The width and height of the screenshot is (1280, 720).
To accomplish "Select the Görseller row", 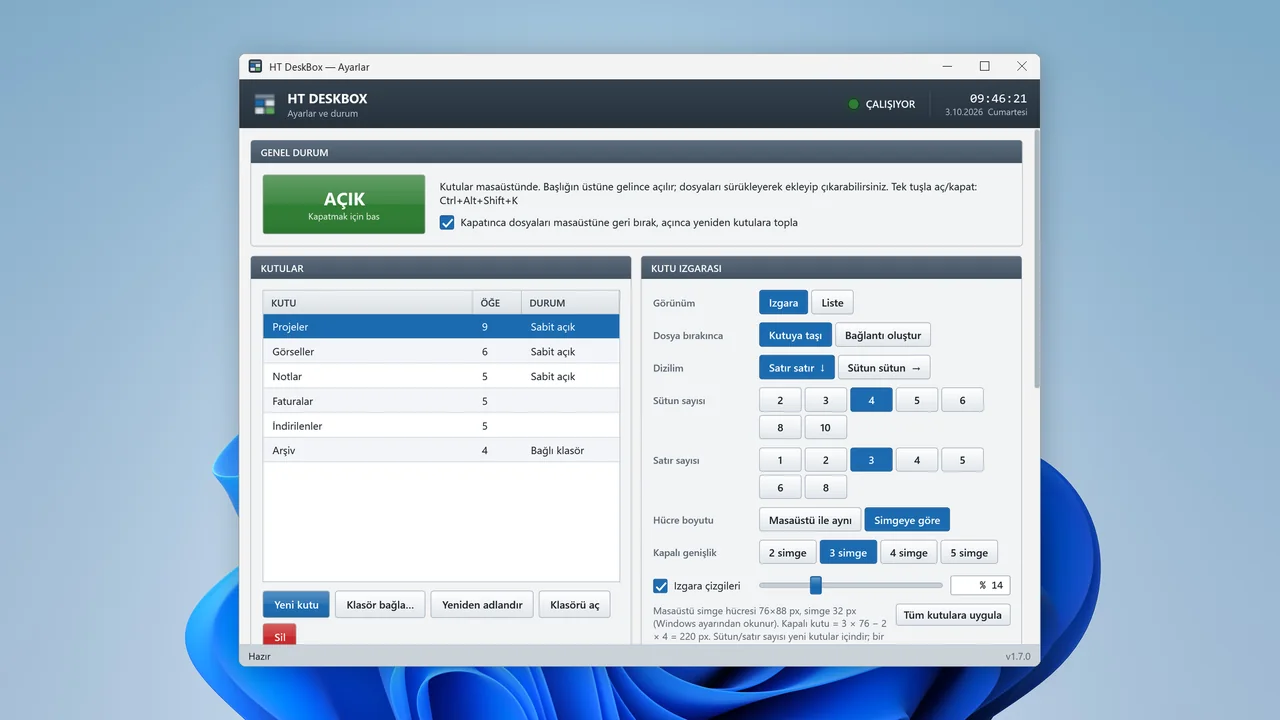I will 441,352.
